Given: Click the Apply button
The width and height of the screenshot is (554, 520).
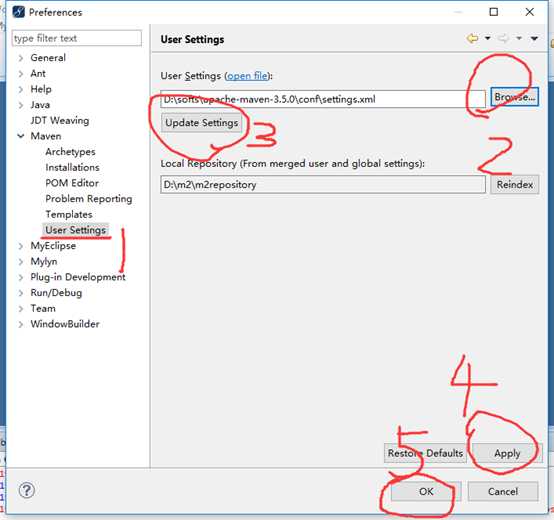Looking at the screenshot, I should pyautogui.click(x=507, y=453).
